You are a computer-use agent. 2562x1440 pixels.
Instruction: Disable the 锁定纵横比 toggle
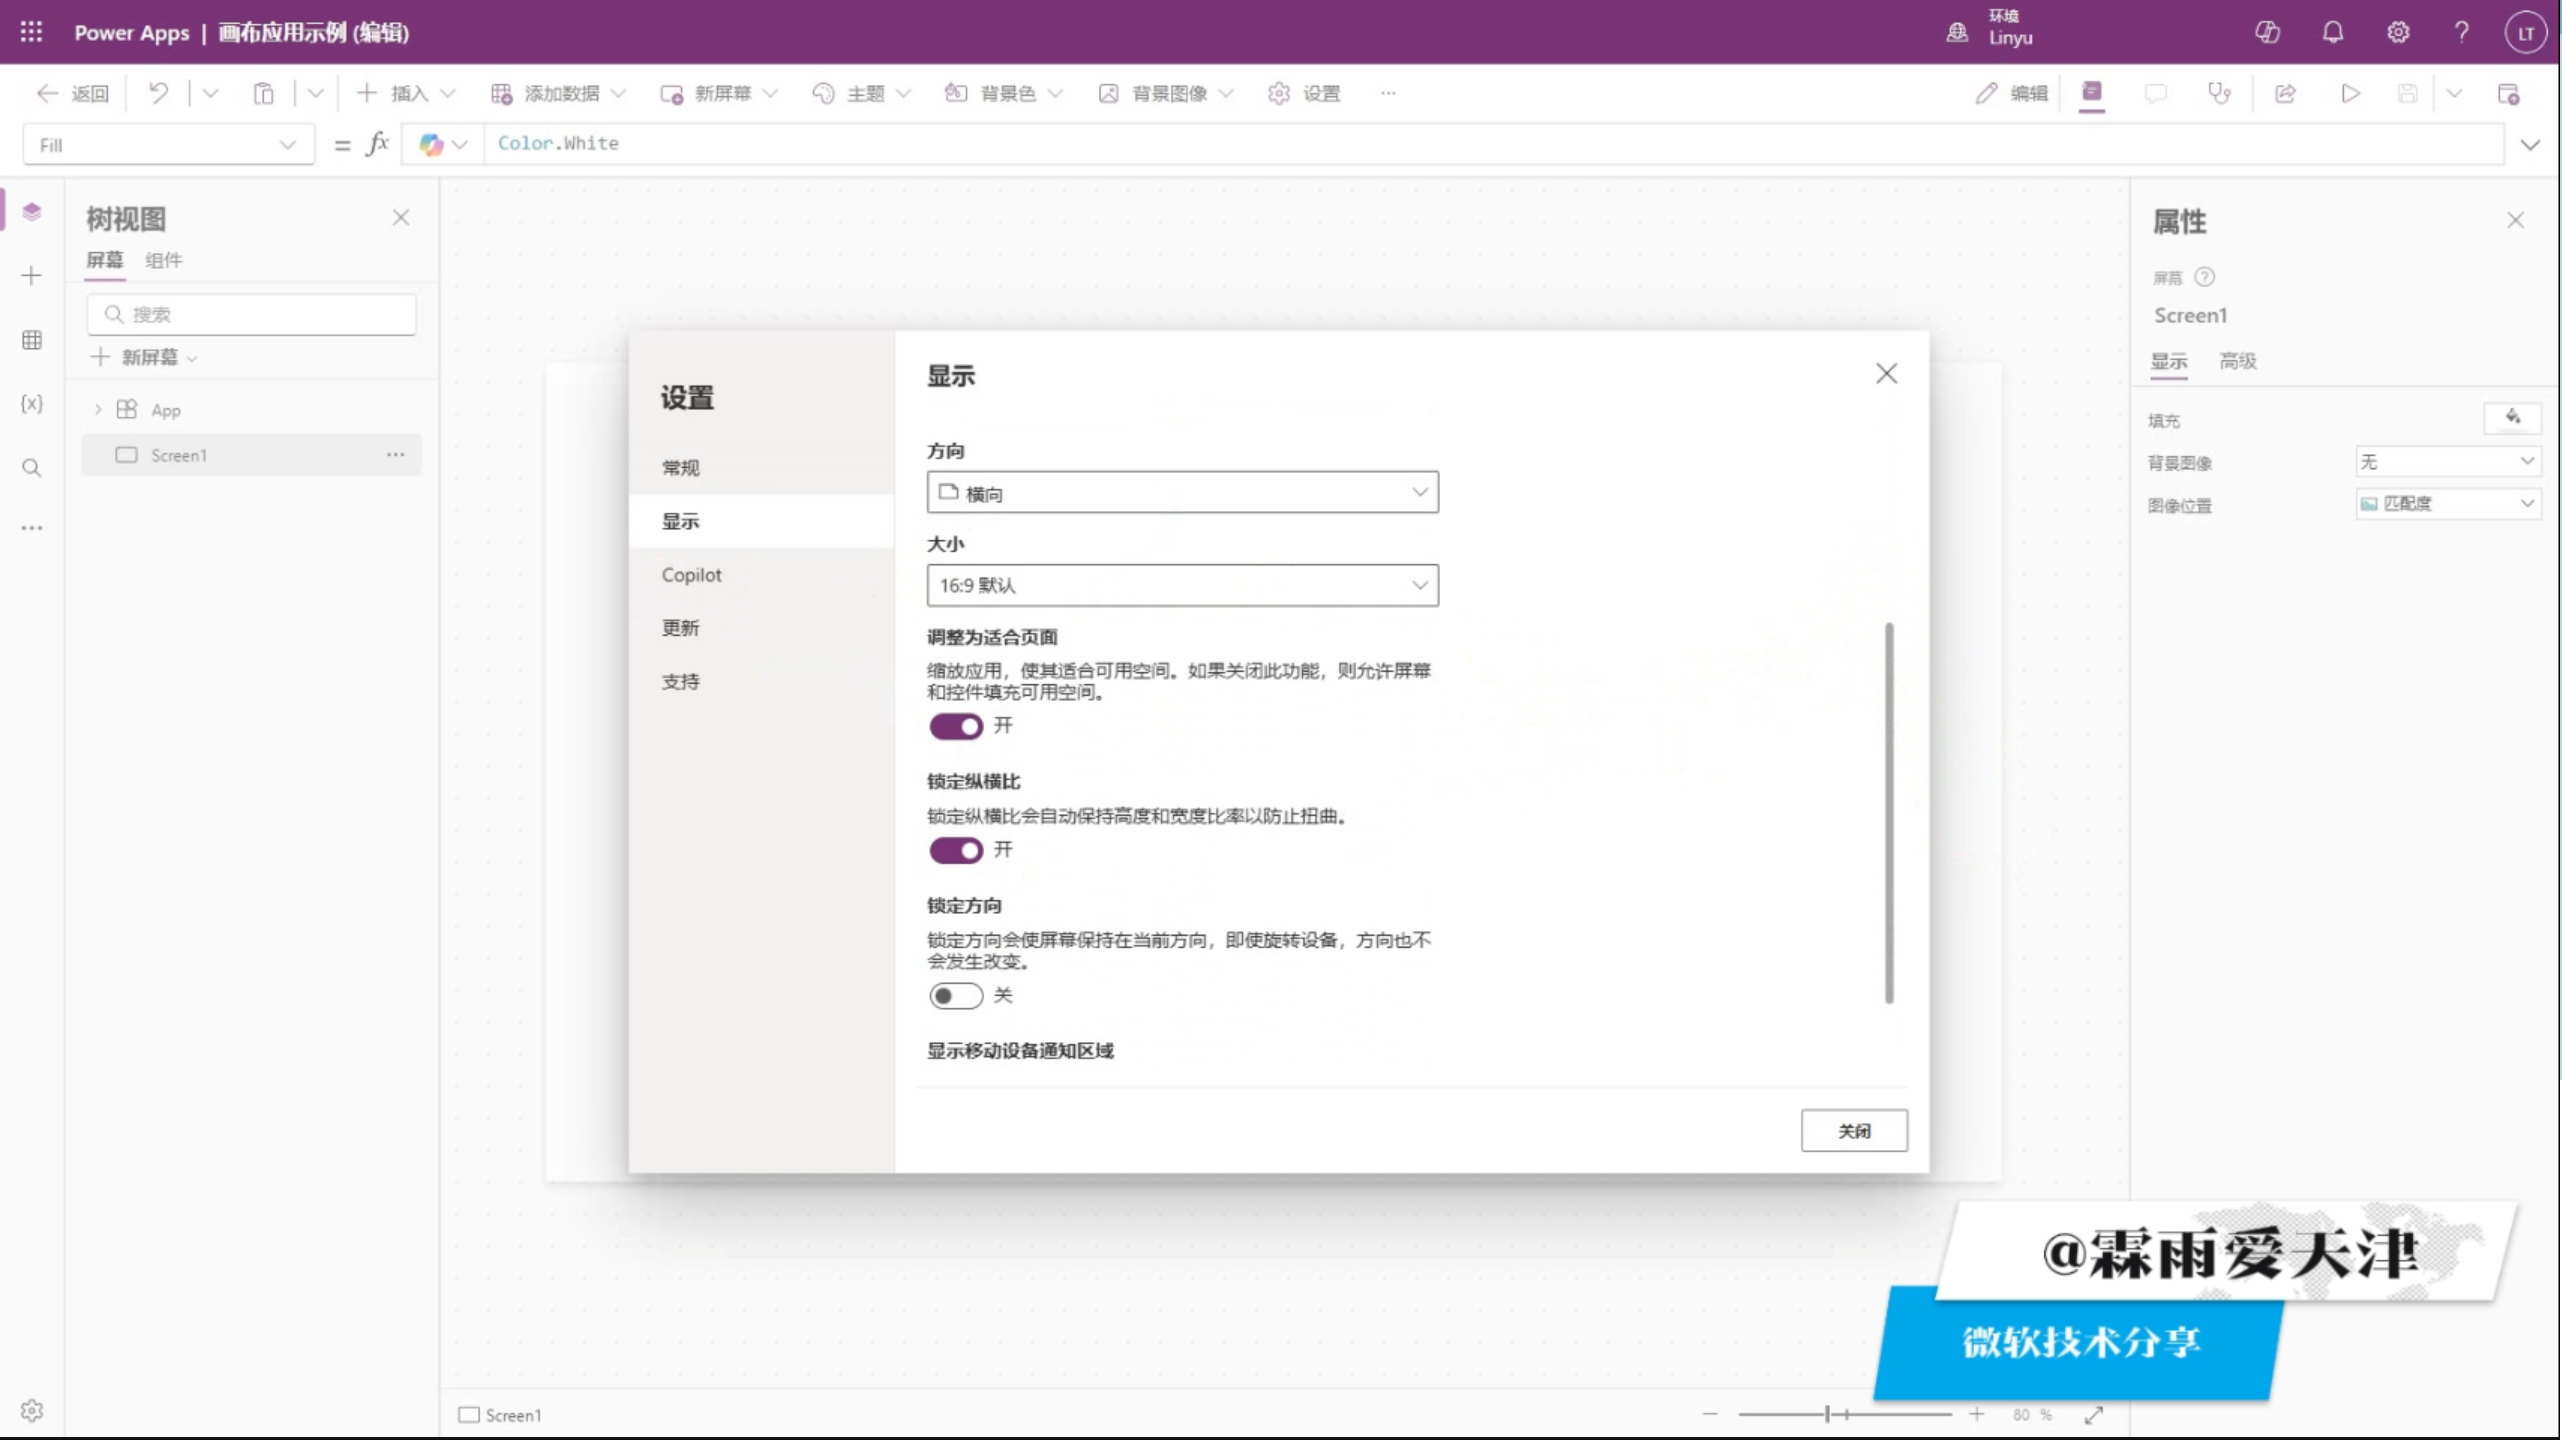click(955, 850)
